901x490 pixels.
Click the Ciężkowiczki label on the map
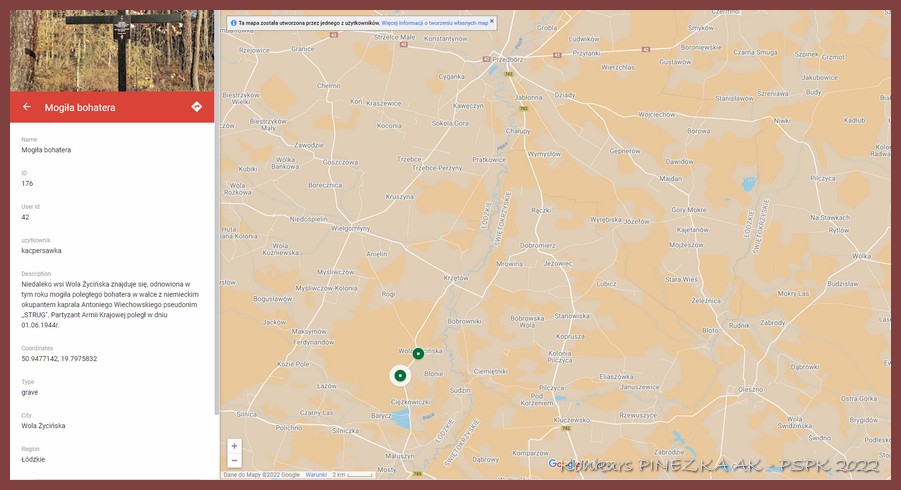[x=410, y=402]
